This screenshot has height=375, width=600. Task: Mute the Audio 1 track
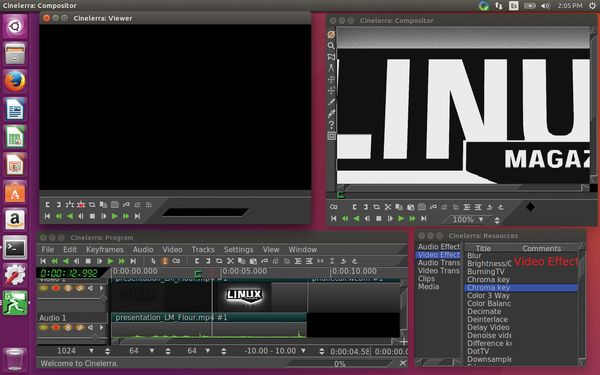[90, 328]
